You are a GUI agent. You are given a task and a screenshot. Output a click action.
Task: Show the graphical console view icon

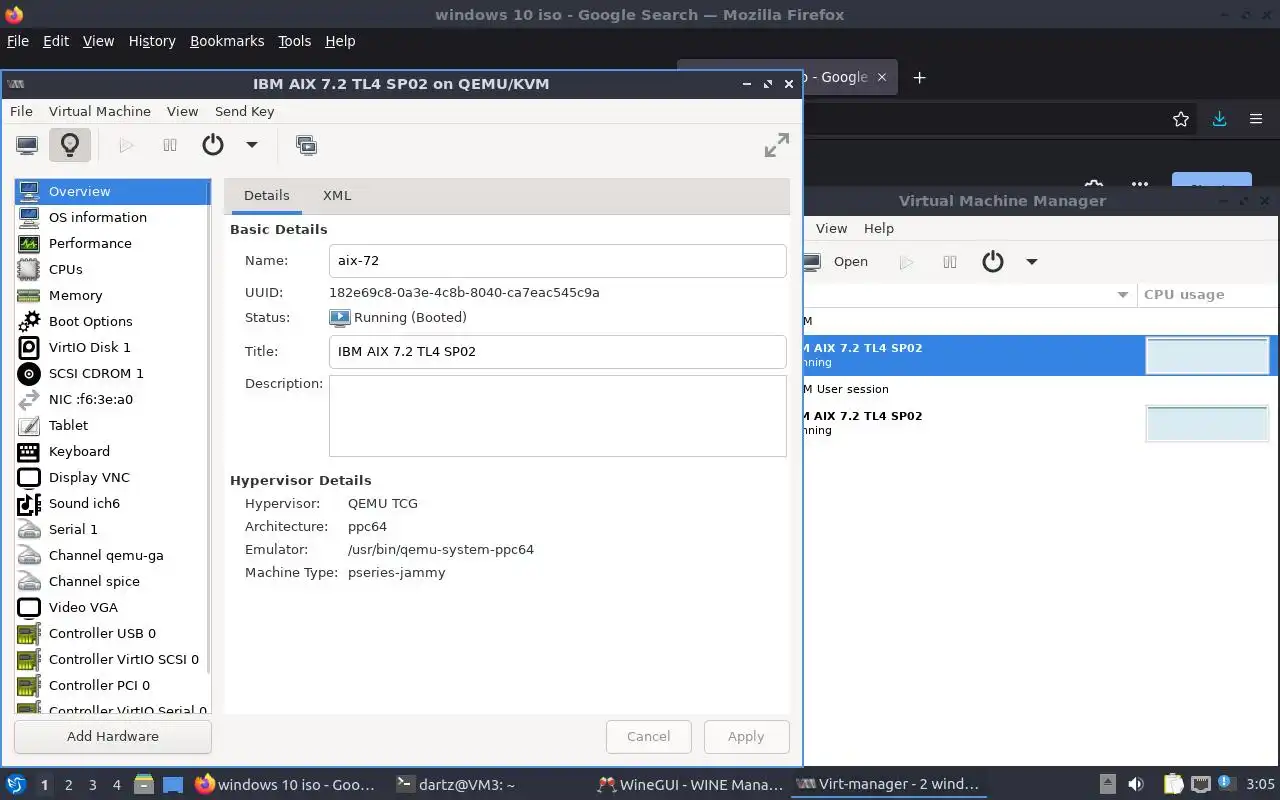[27, 145]
